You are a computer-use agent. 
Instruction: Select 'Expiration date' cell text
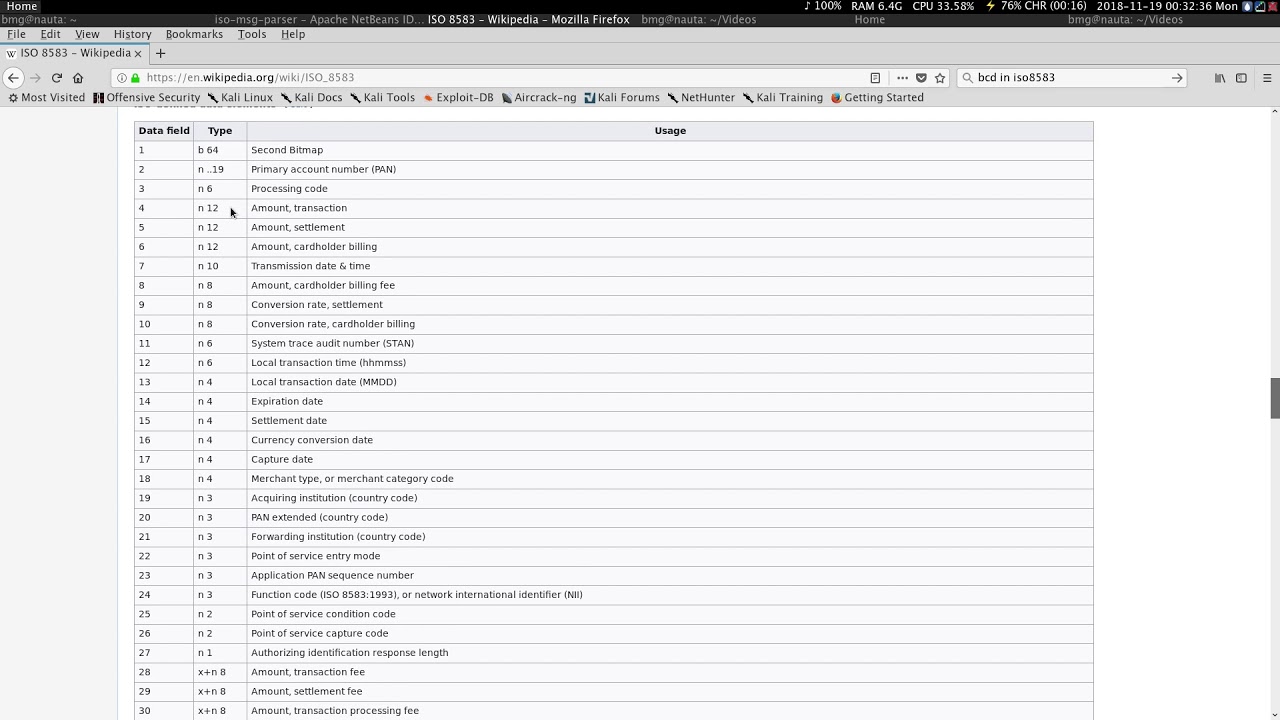(287, 401)
